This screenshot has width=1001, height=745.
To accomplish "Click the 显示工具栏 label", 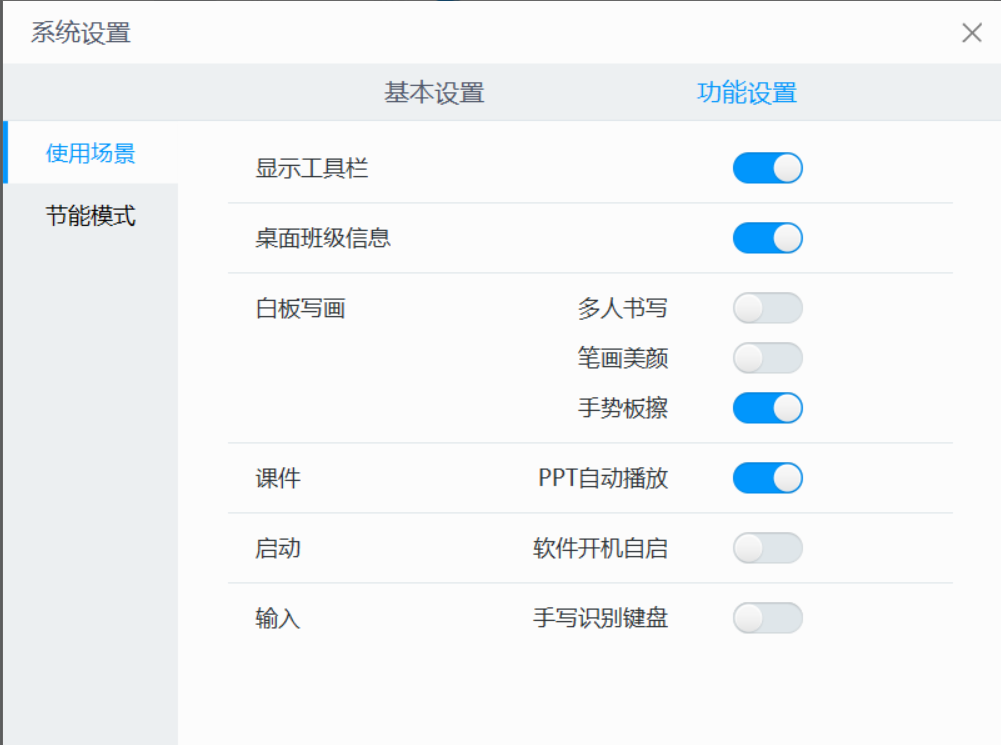I will click(x=312, y=169).
